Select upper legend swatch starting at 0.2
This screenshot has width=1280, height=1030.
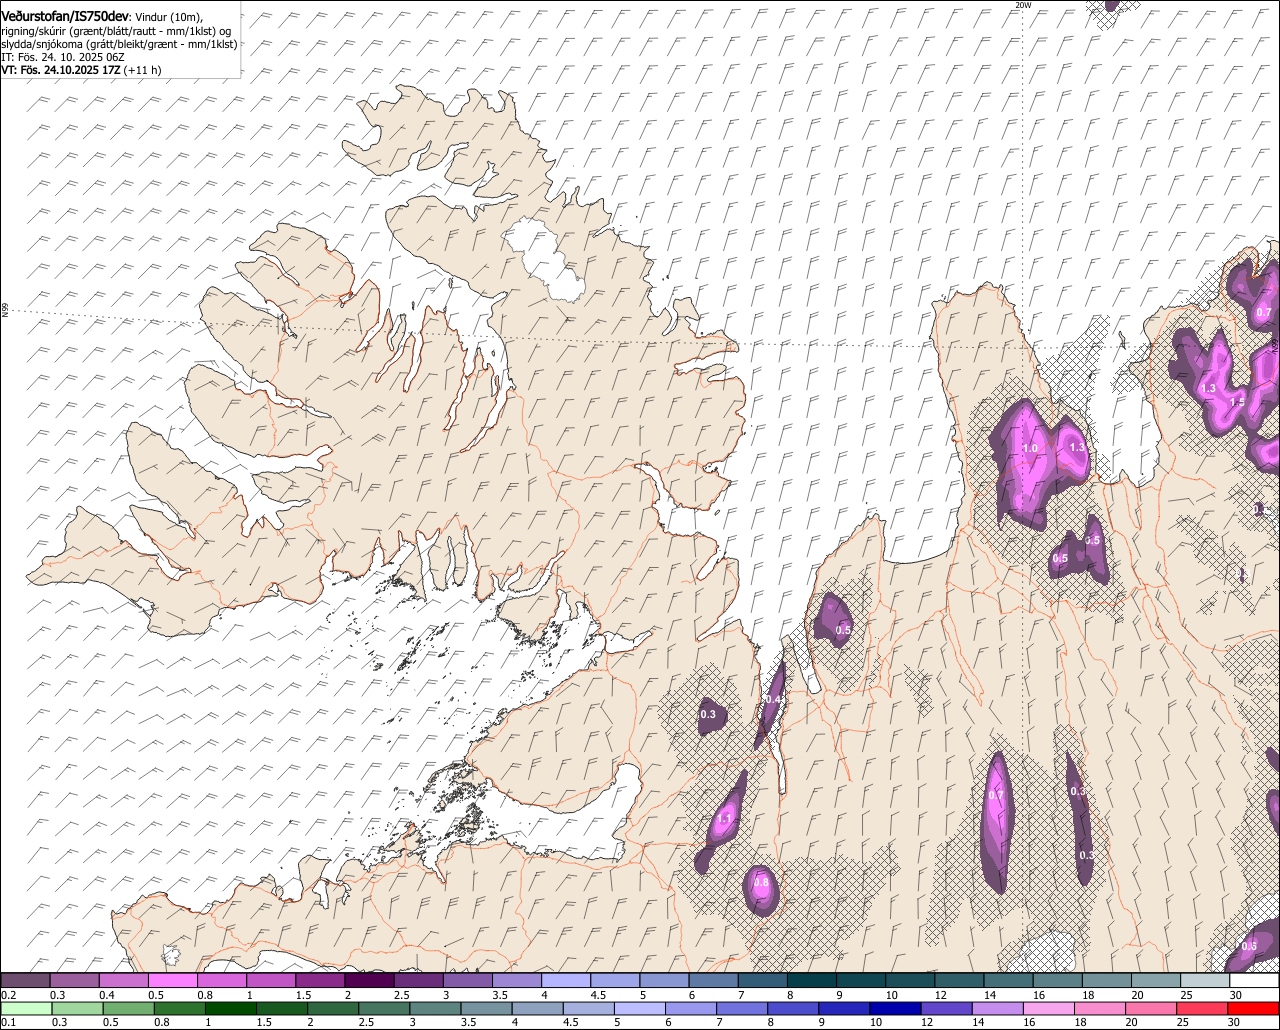pyautogui.click(x=25, y=981)
